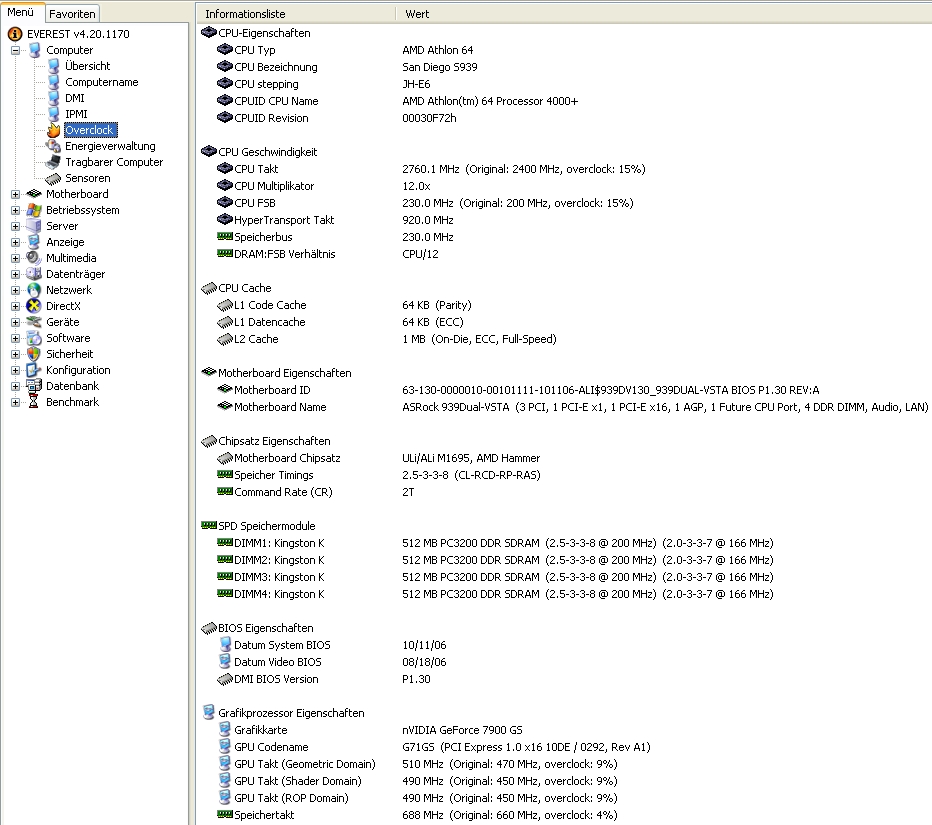The height and width of the screenshot is (825, 932).
Task: Expand the Multimedia tree node
Action: (15, 259)
